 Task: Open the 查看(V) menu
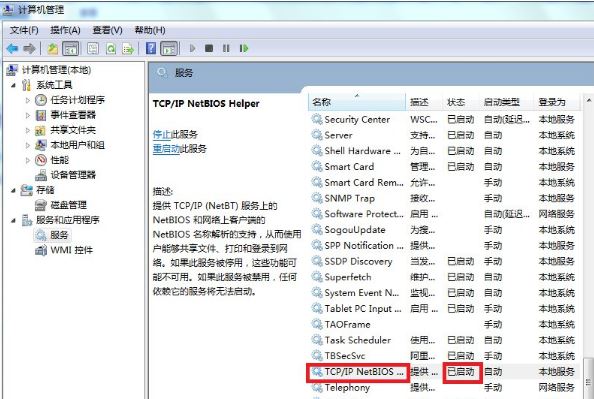(107, 30)
